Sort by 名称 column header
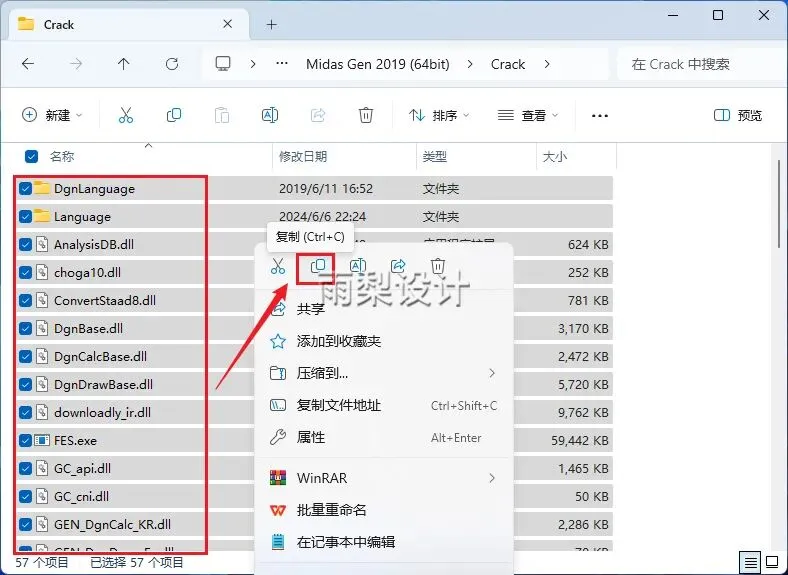Viewport: 788px width, 575px height. point(62,156)
